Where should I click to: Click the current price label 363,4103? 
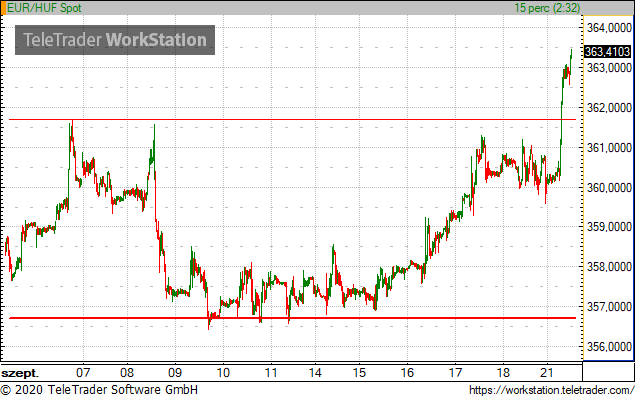[x=607, y=52]
